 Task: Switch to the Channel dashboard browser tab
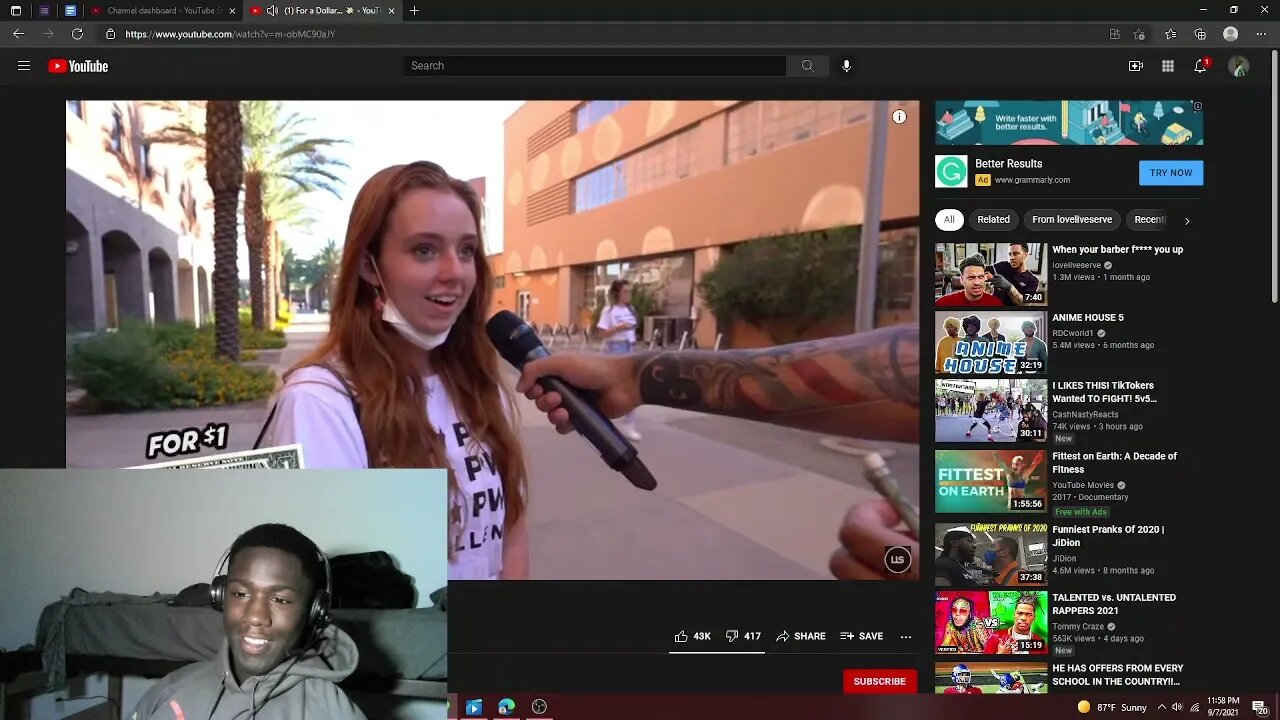pos(162,10)
